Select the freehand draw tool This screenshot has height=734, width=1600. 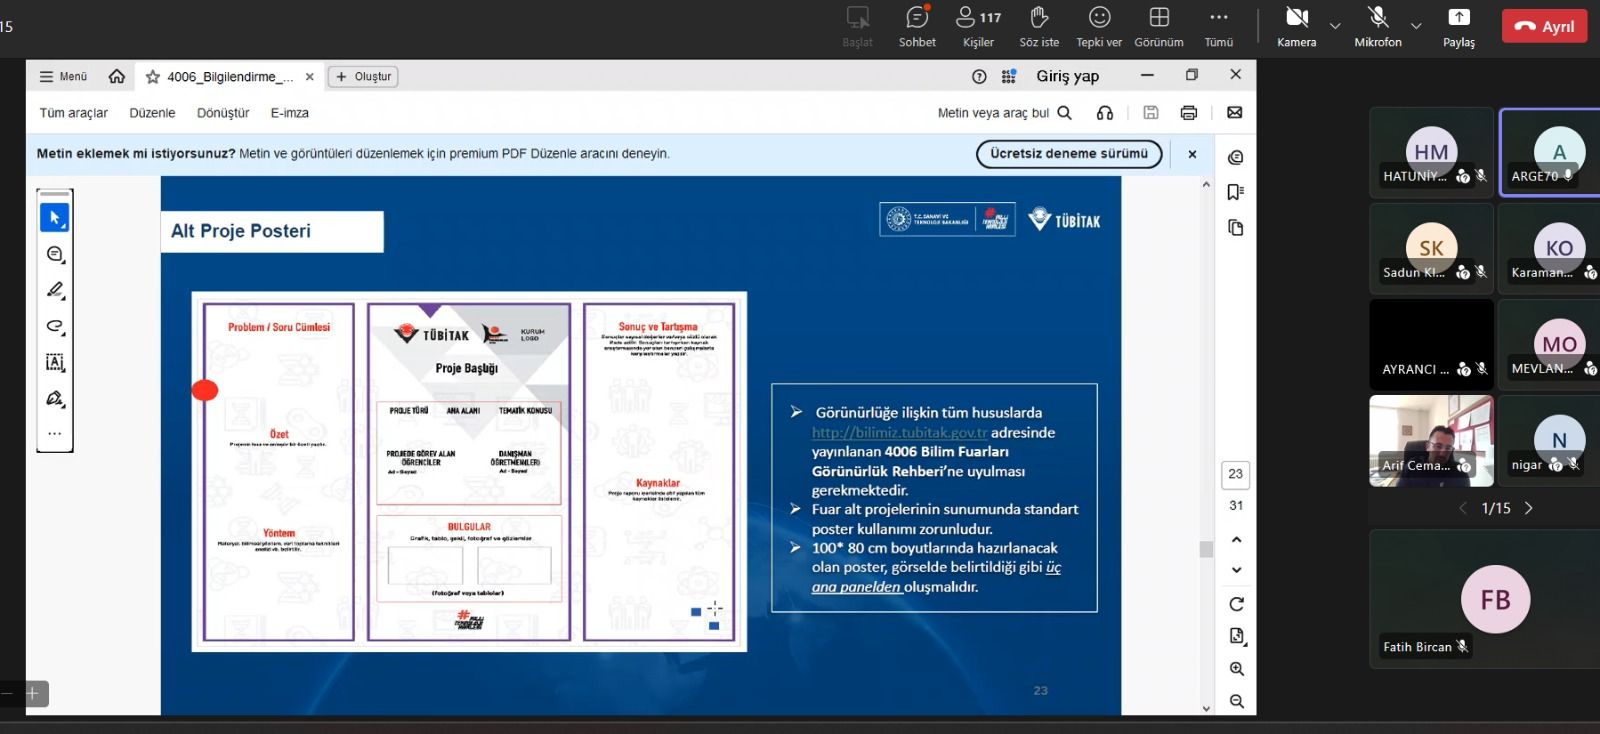tap(55, 326)
